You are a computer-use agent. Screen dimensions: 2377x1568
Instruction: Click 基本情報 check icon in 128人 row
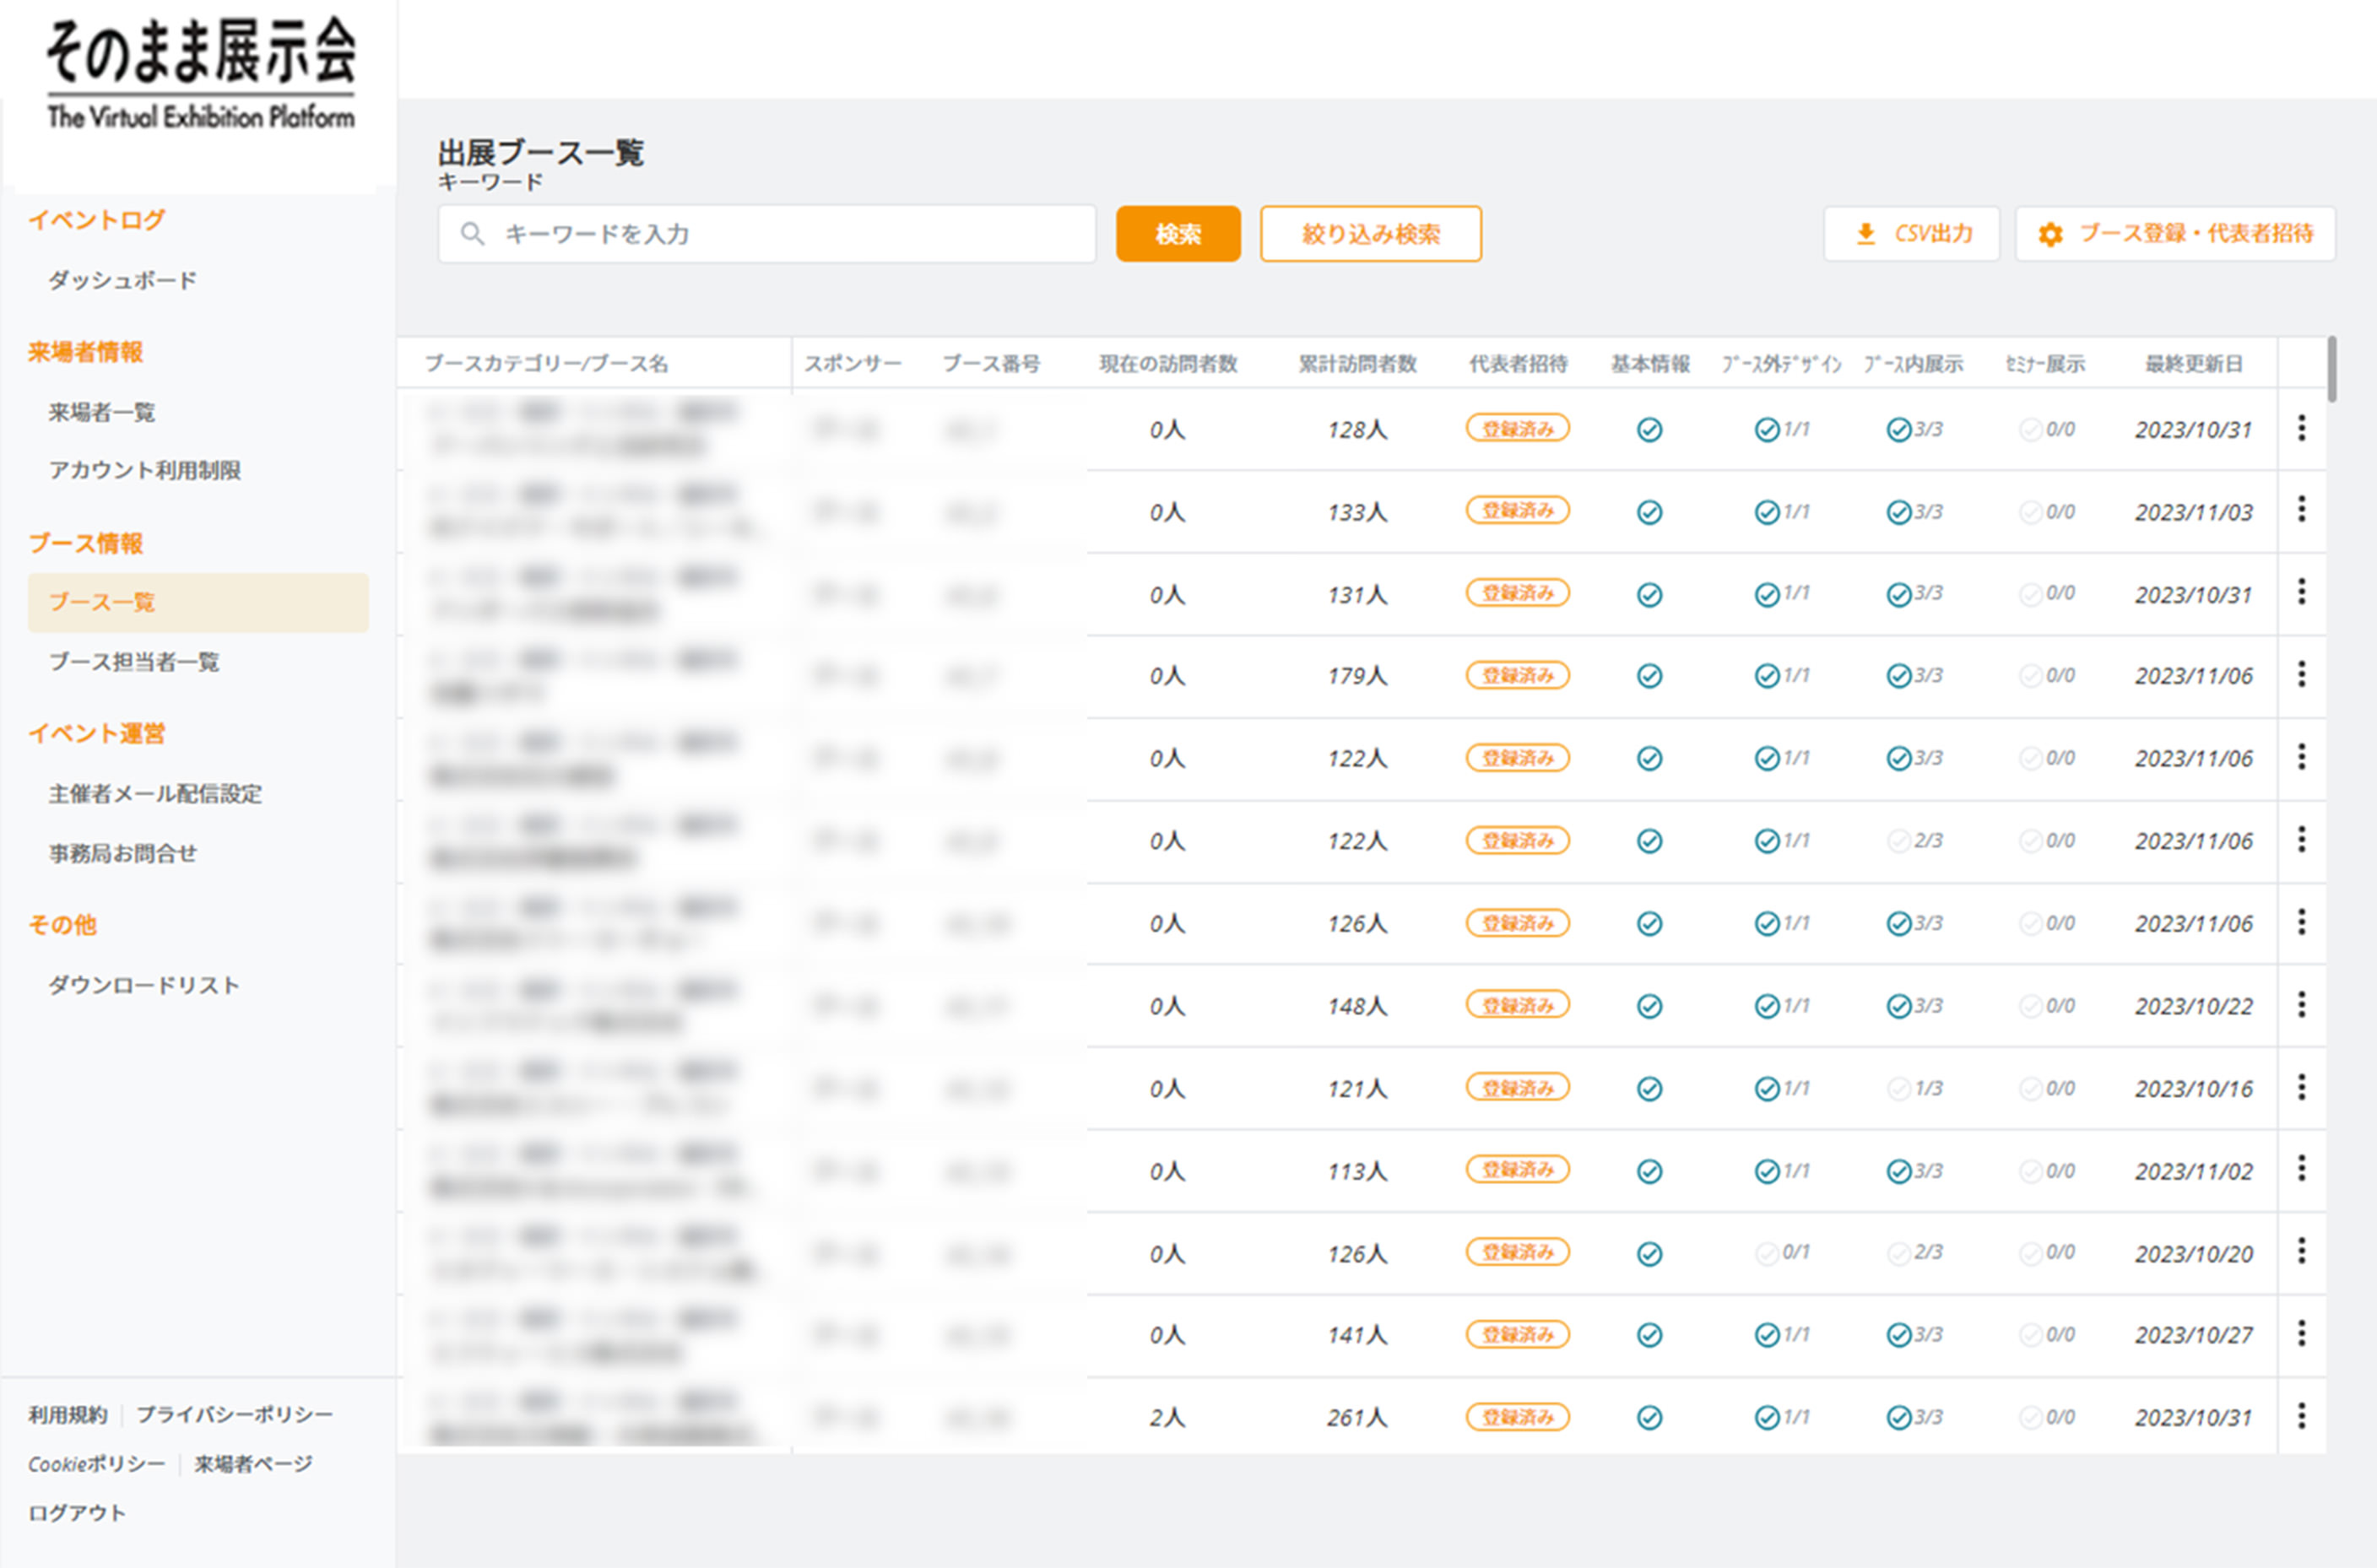click(1649, 430)
